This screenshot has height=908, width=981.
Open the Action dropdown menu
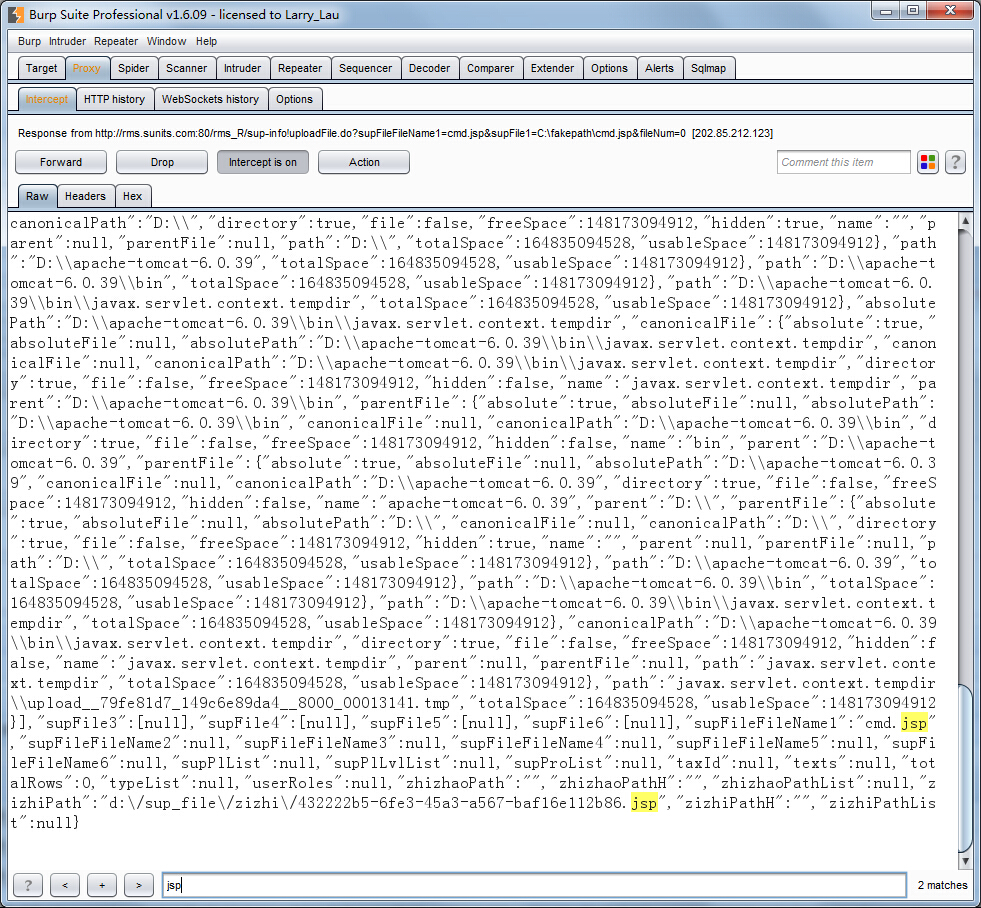point(364,162)
